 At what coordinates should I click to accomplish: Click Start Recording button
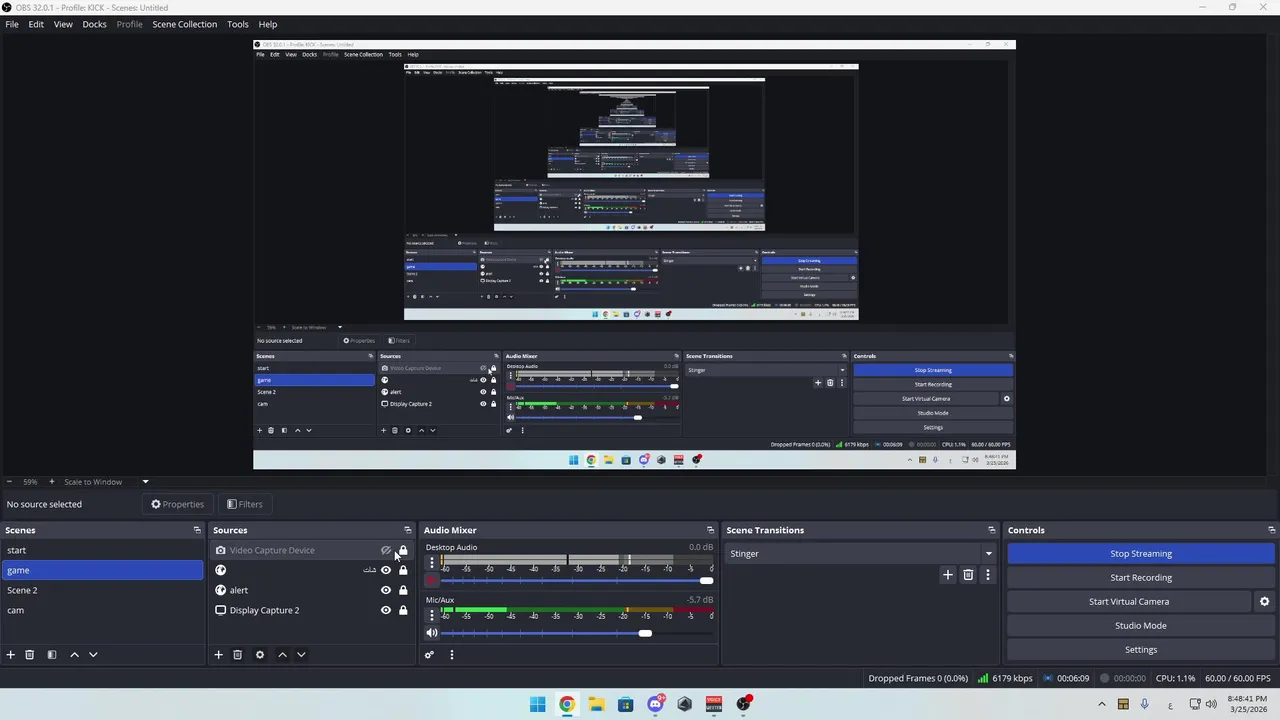1141,577
